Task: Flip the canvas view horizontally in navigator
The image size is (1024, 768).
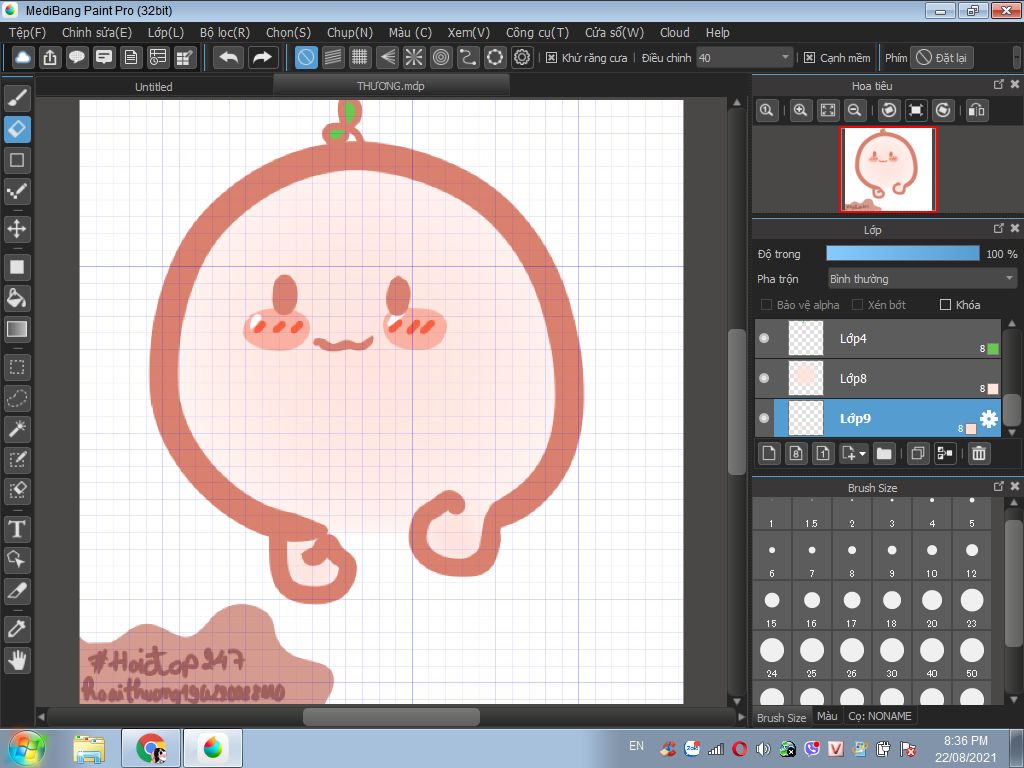Action: tap(976, 110)
